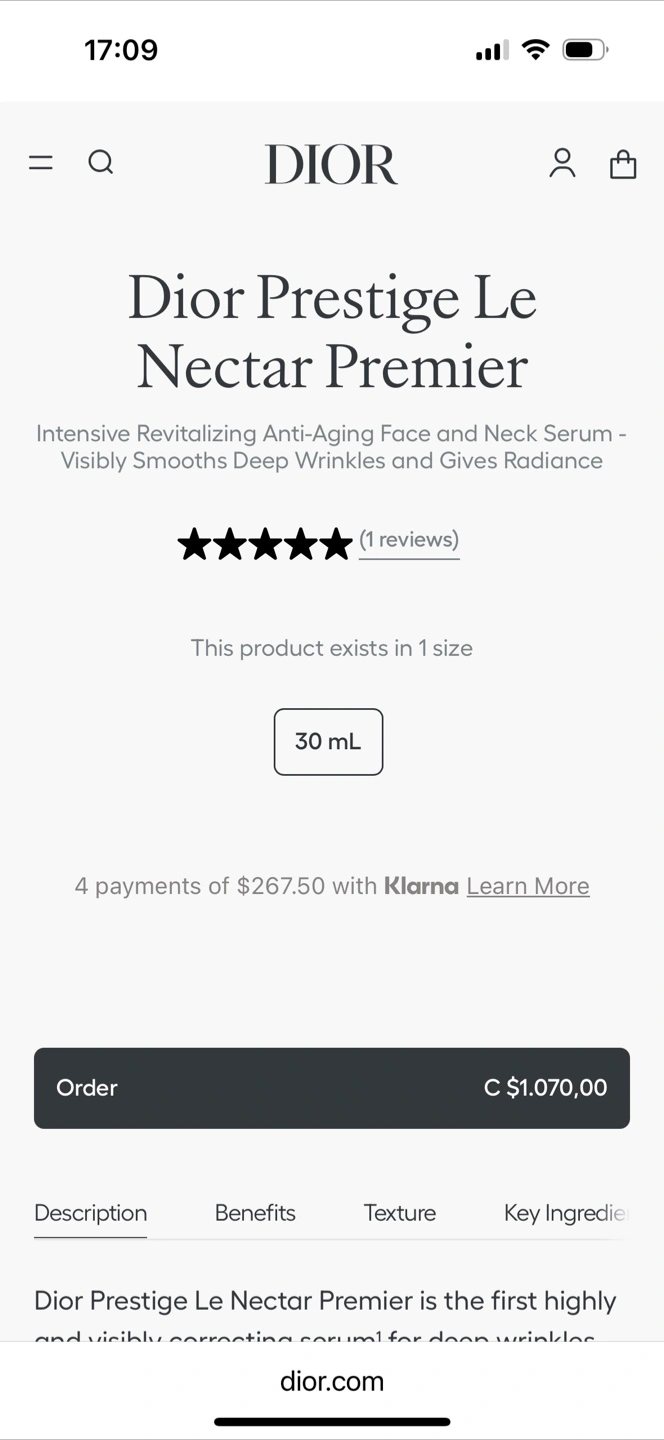This screenshot has height=1440, width=664.
Task: Click the five-star rating
Action: coord(265,544)
